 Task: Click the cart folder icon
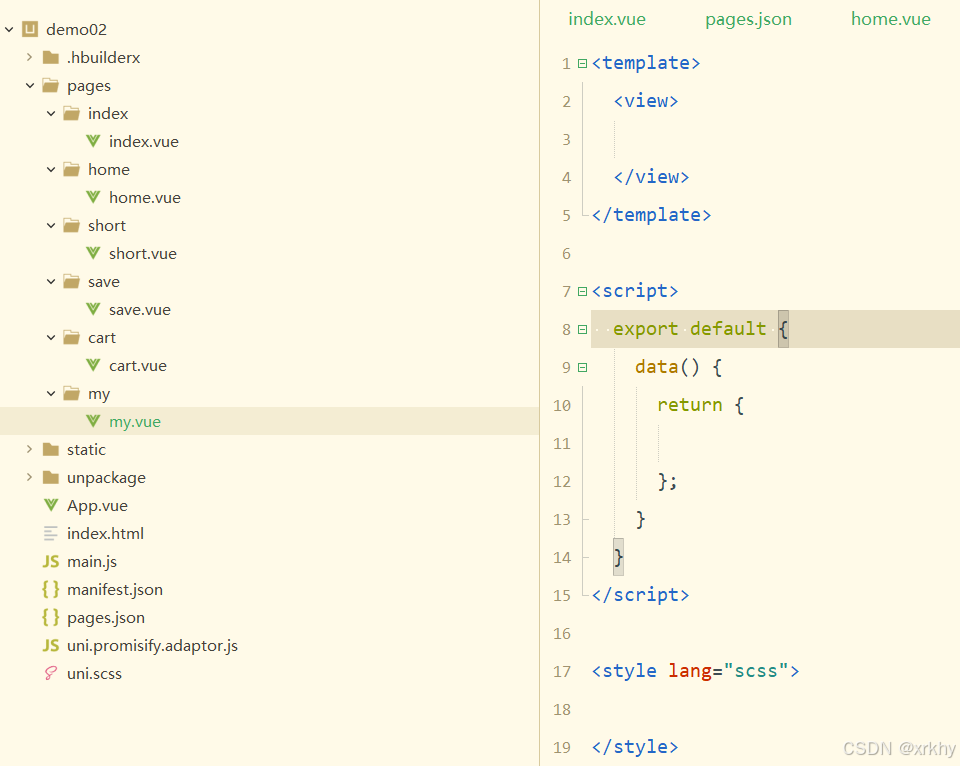(72, 337)
